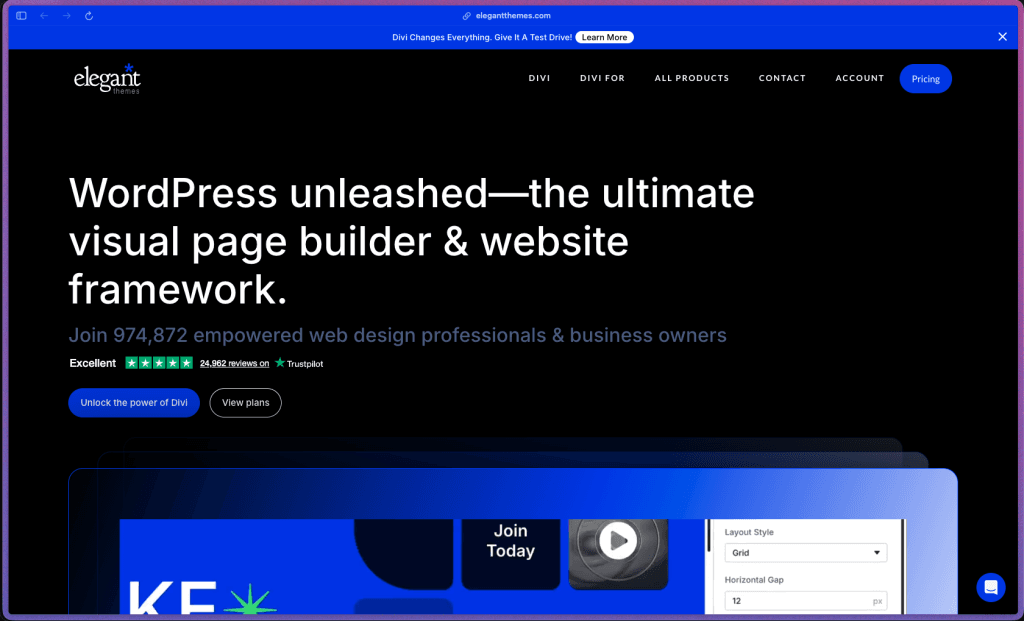Open the chat support widget
The image size is (1024, 621).
coord(991,588)
